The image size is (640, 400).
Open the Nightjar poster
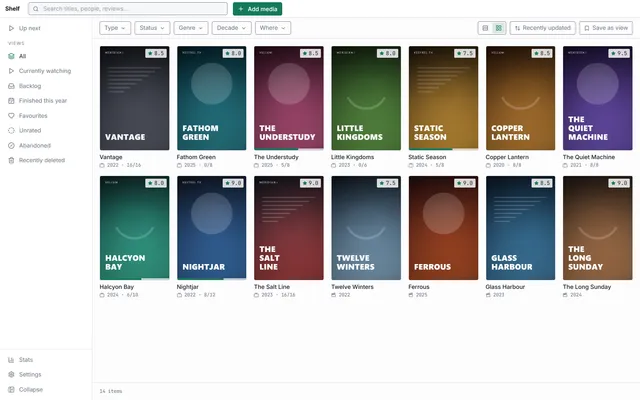coord(211,228)
